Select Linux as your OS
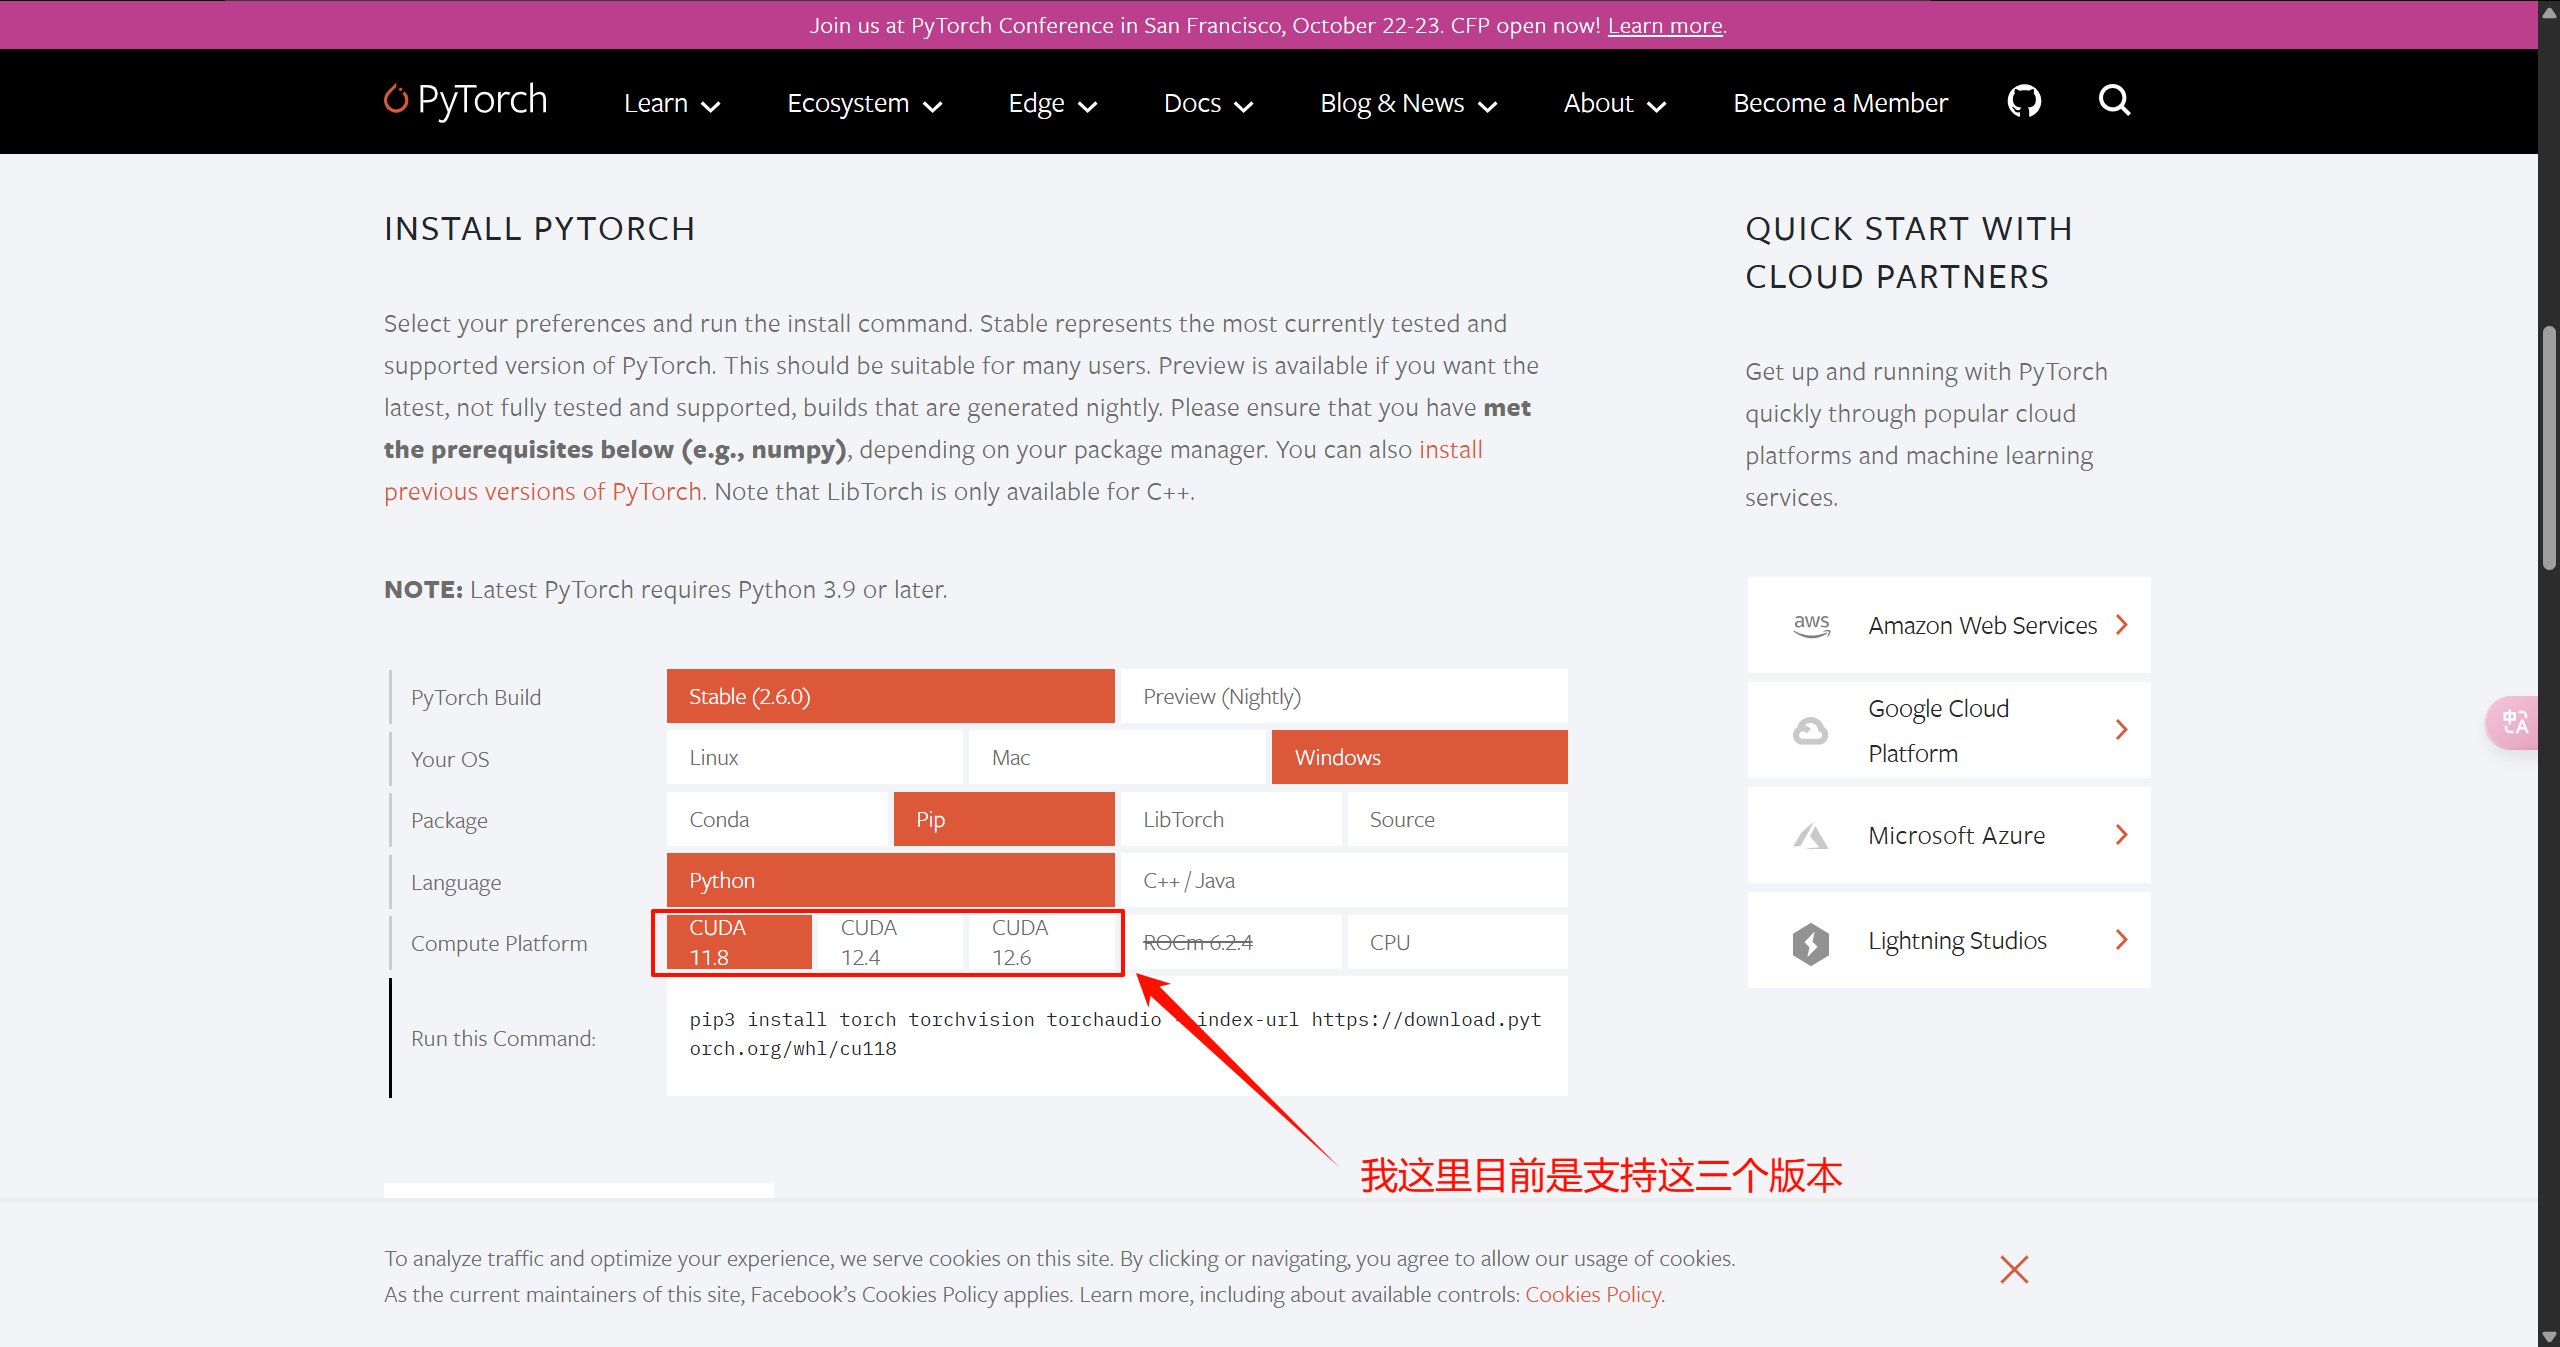Screen dimensions: 2560x1347 (814, 758)
